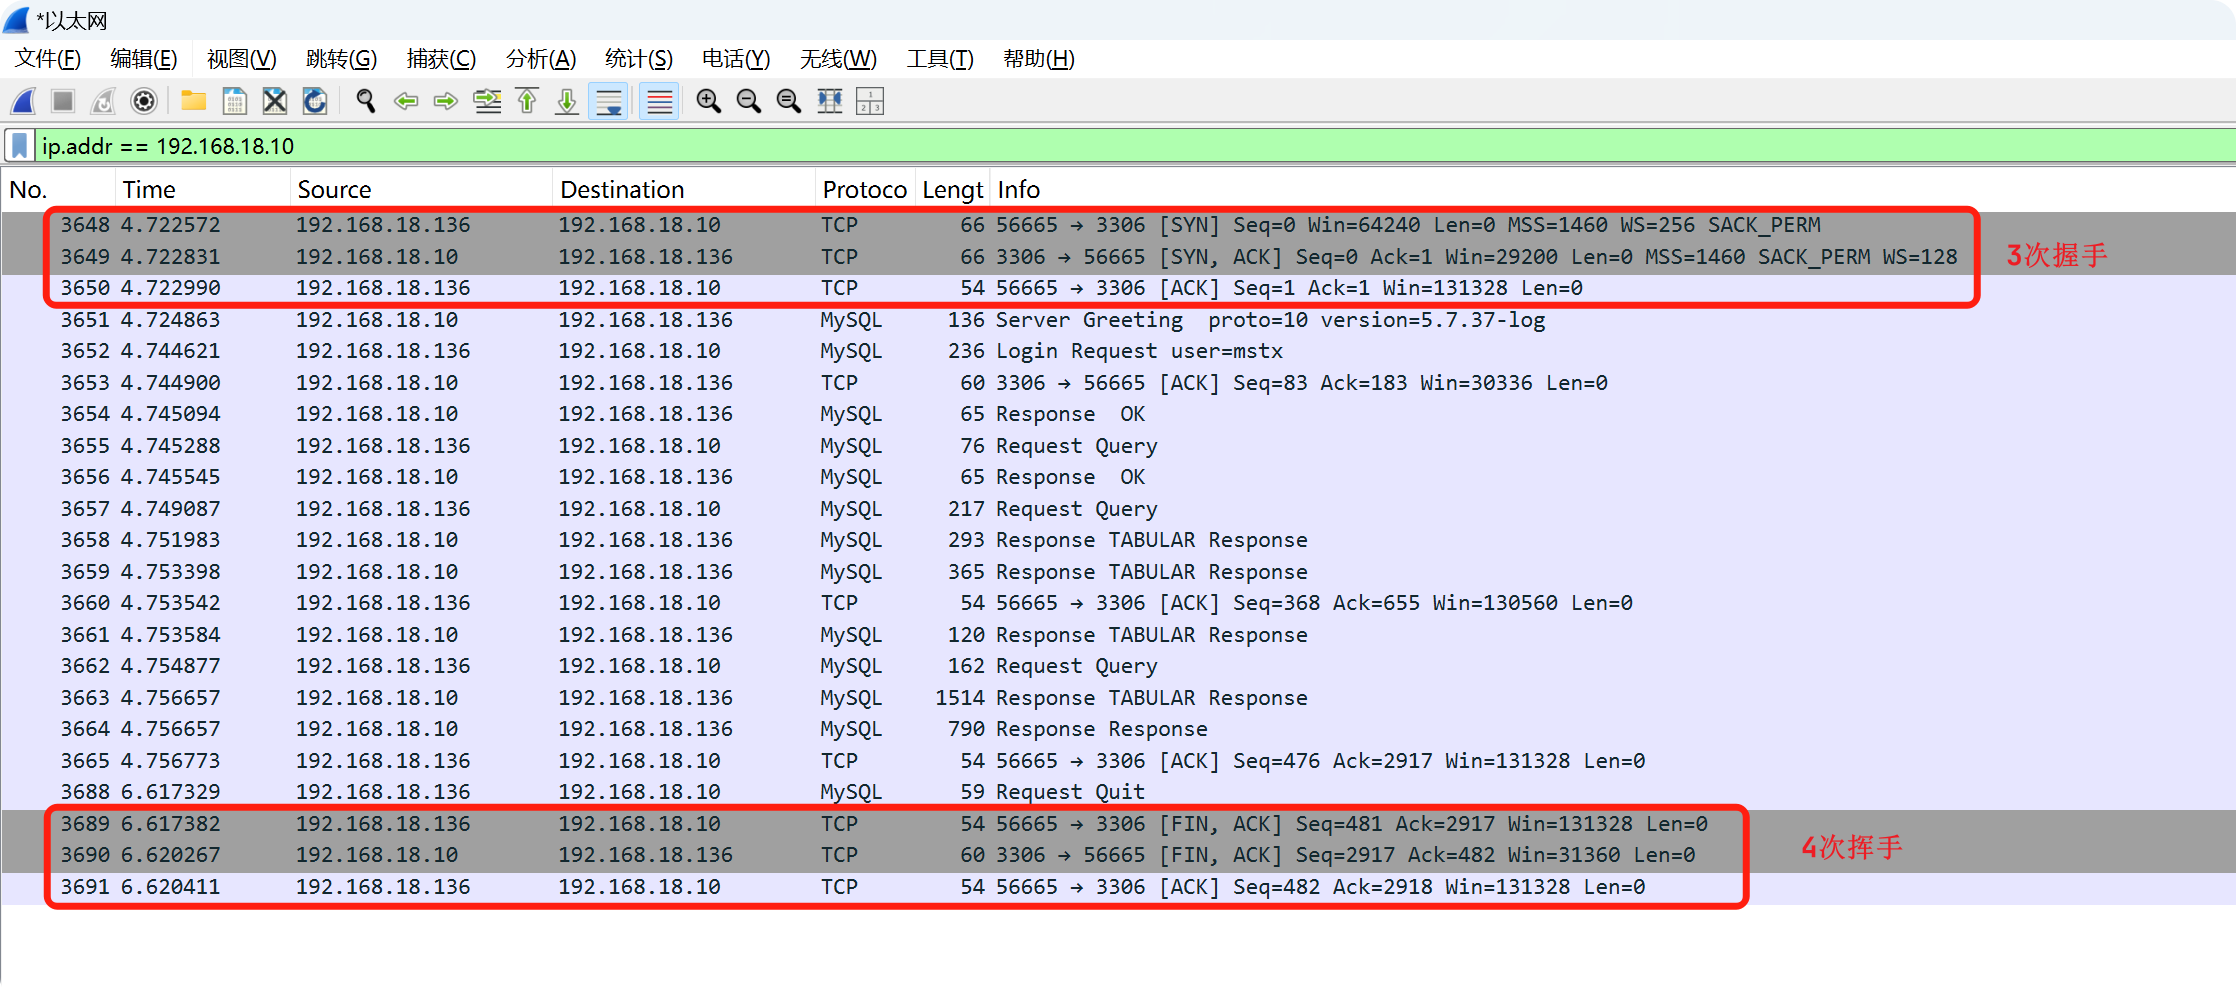Select packet 3649 SYN, ACK row
2236x1002 pixels.
coord(1118,257)
